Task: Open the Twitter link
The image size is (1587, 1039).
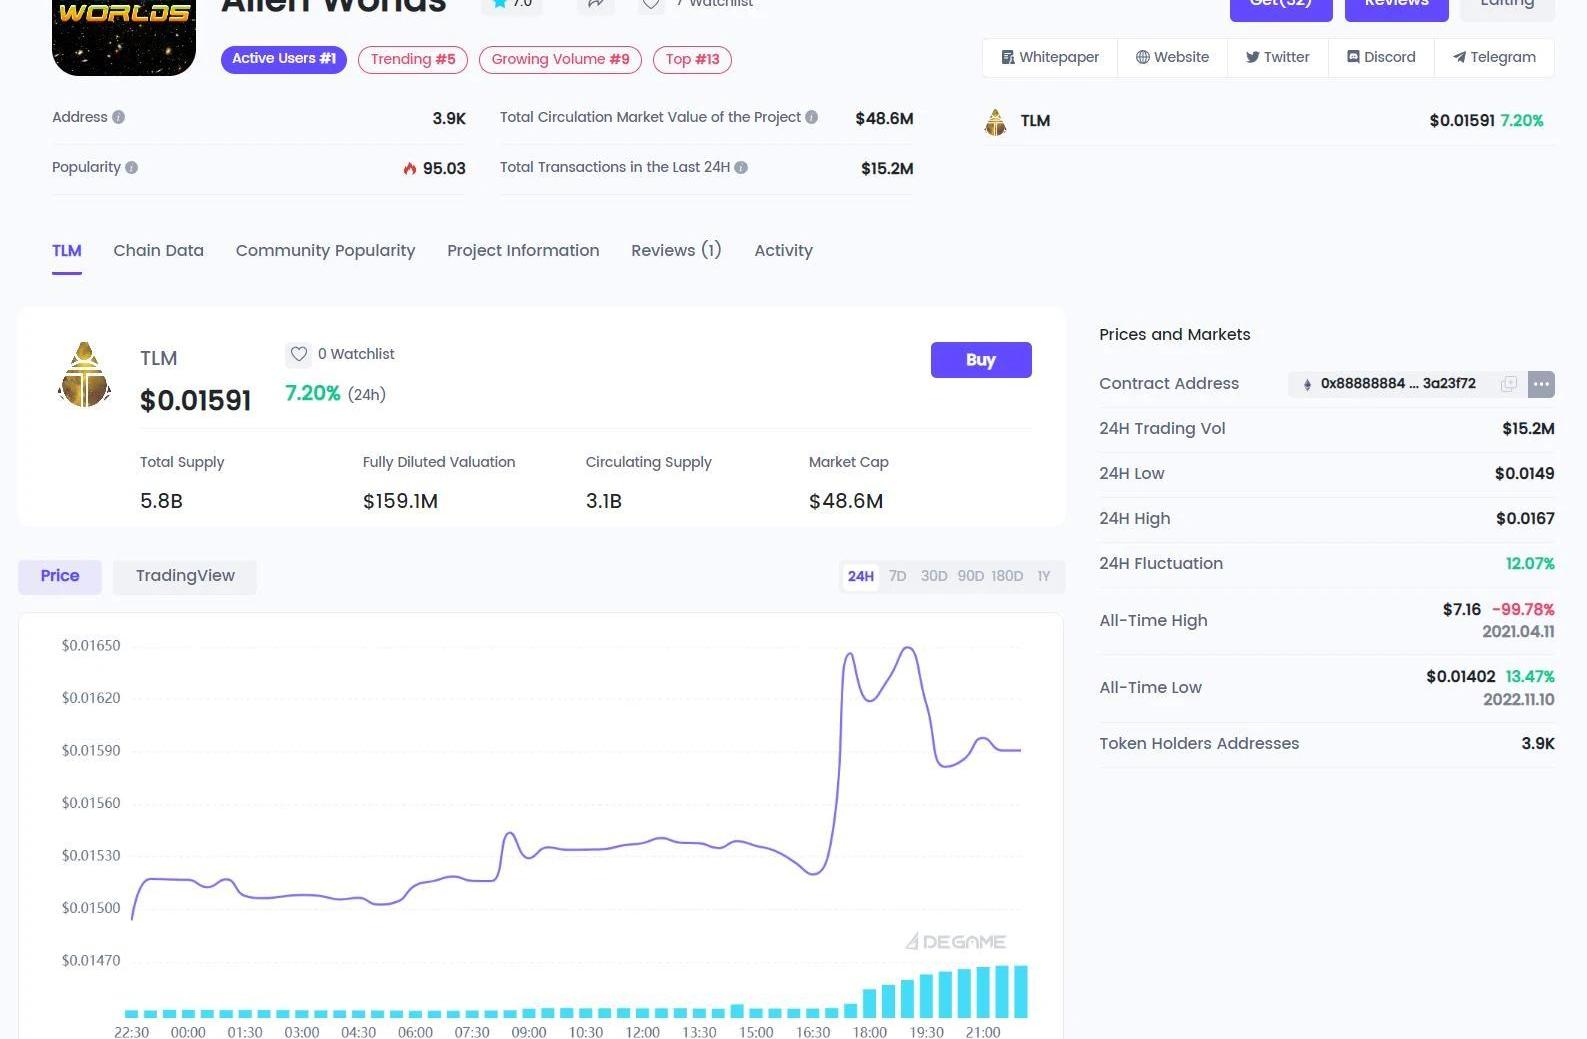Action: point(1277,57)
